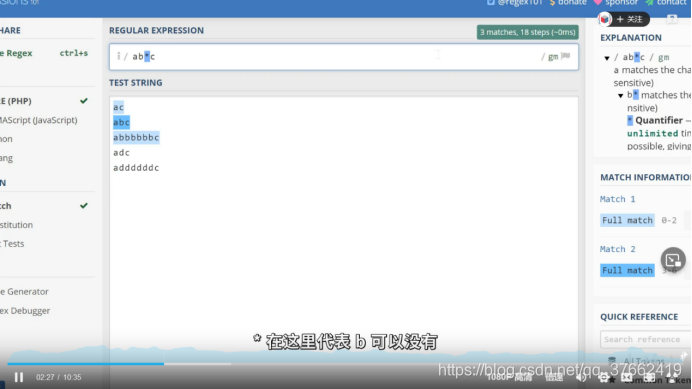
Task: Open the sponsor link
Action: (x=616, y=3)
